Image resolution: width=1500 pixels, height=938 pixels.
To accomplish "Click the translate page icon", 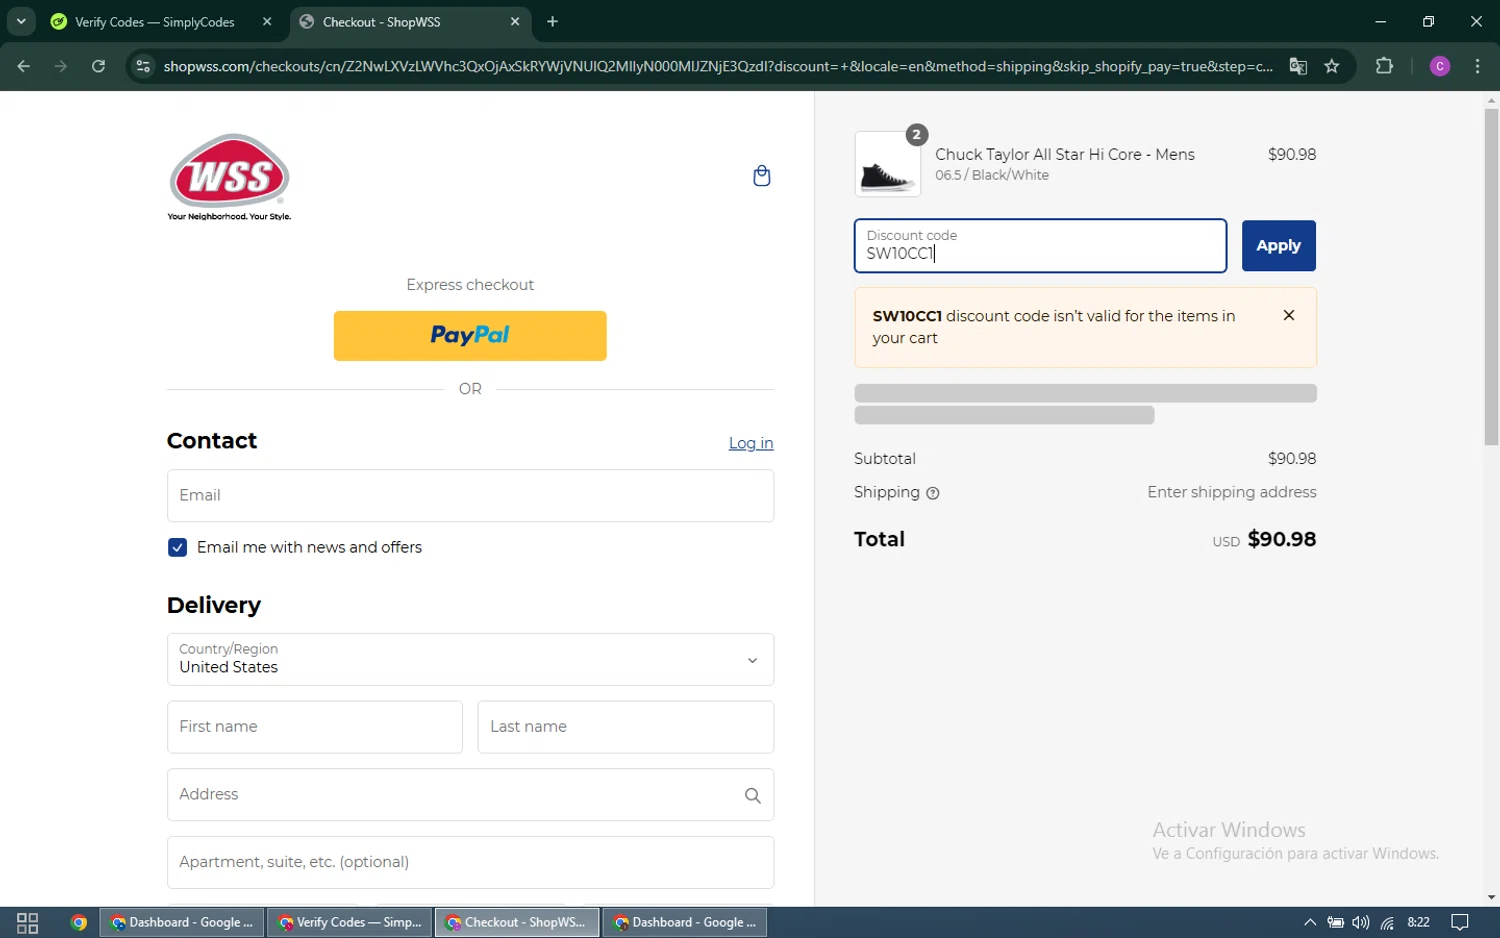I will pyautogui.click(x=1298, y=66).
